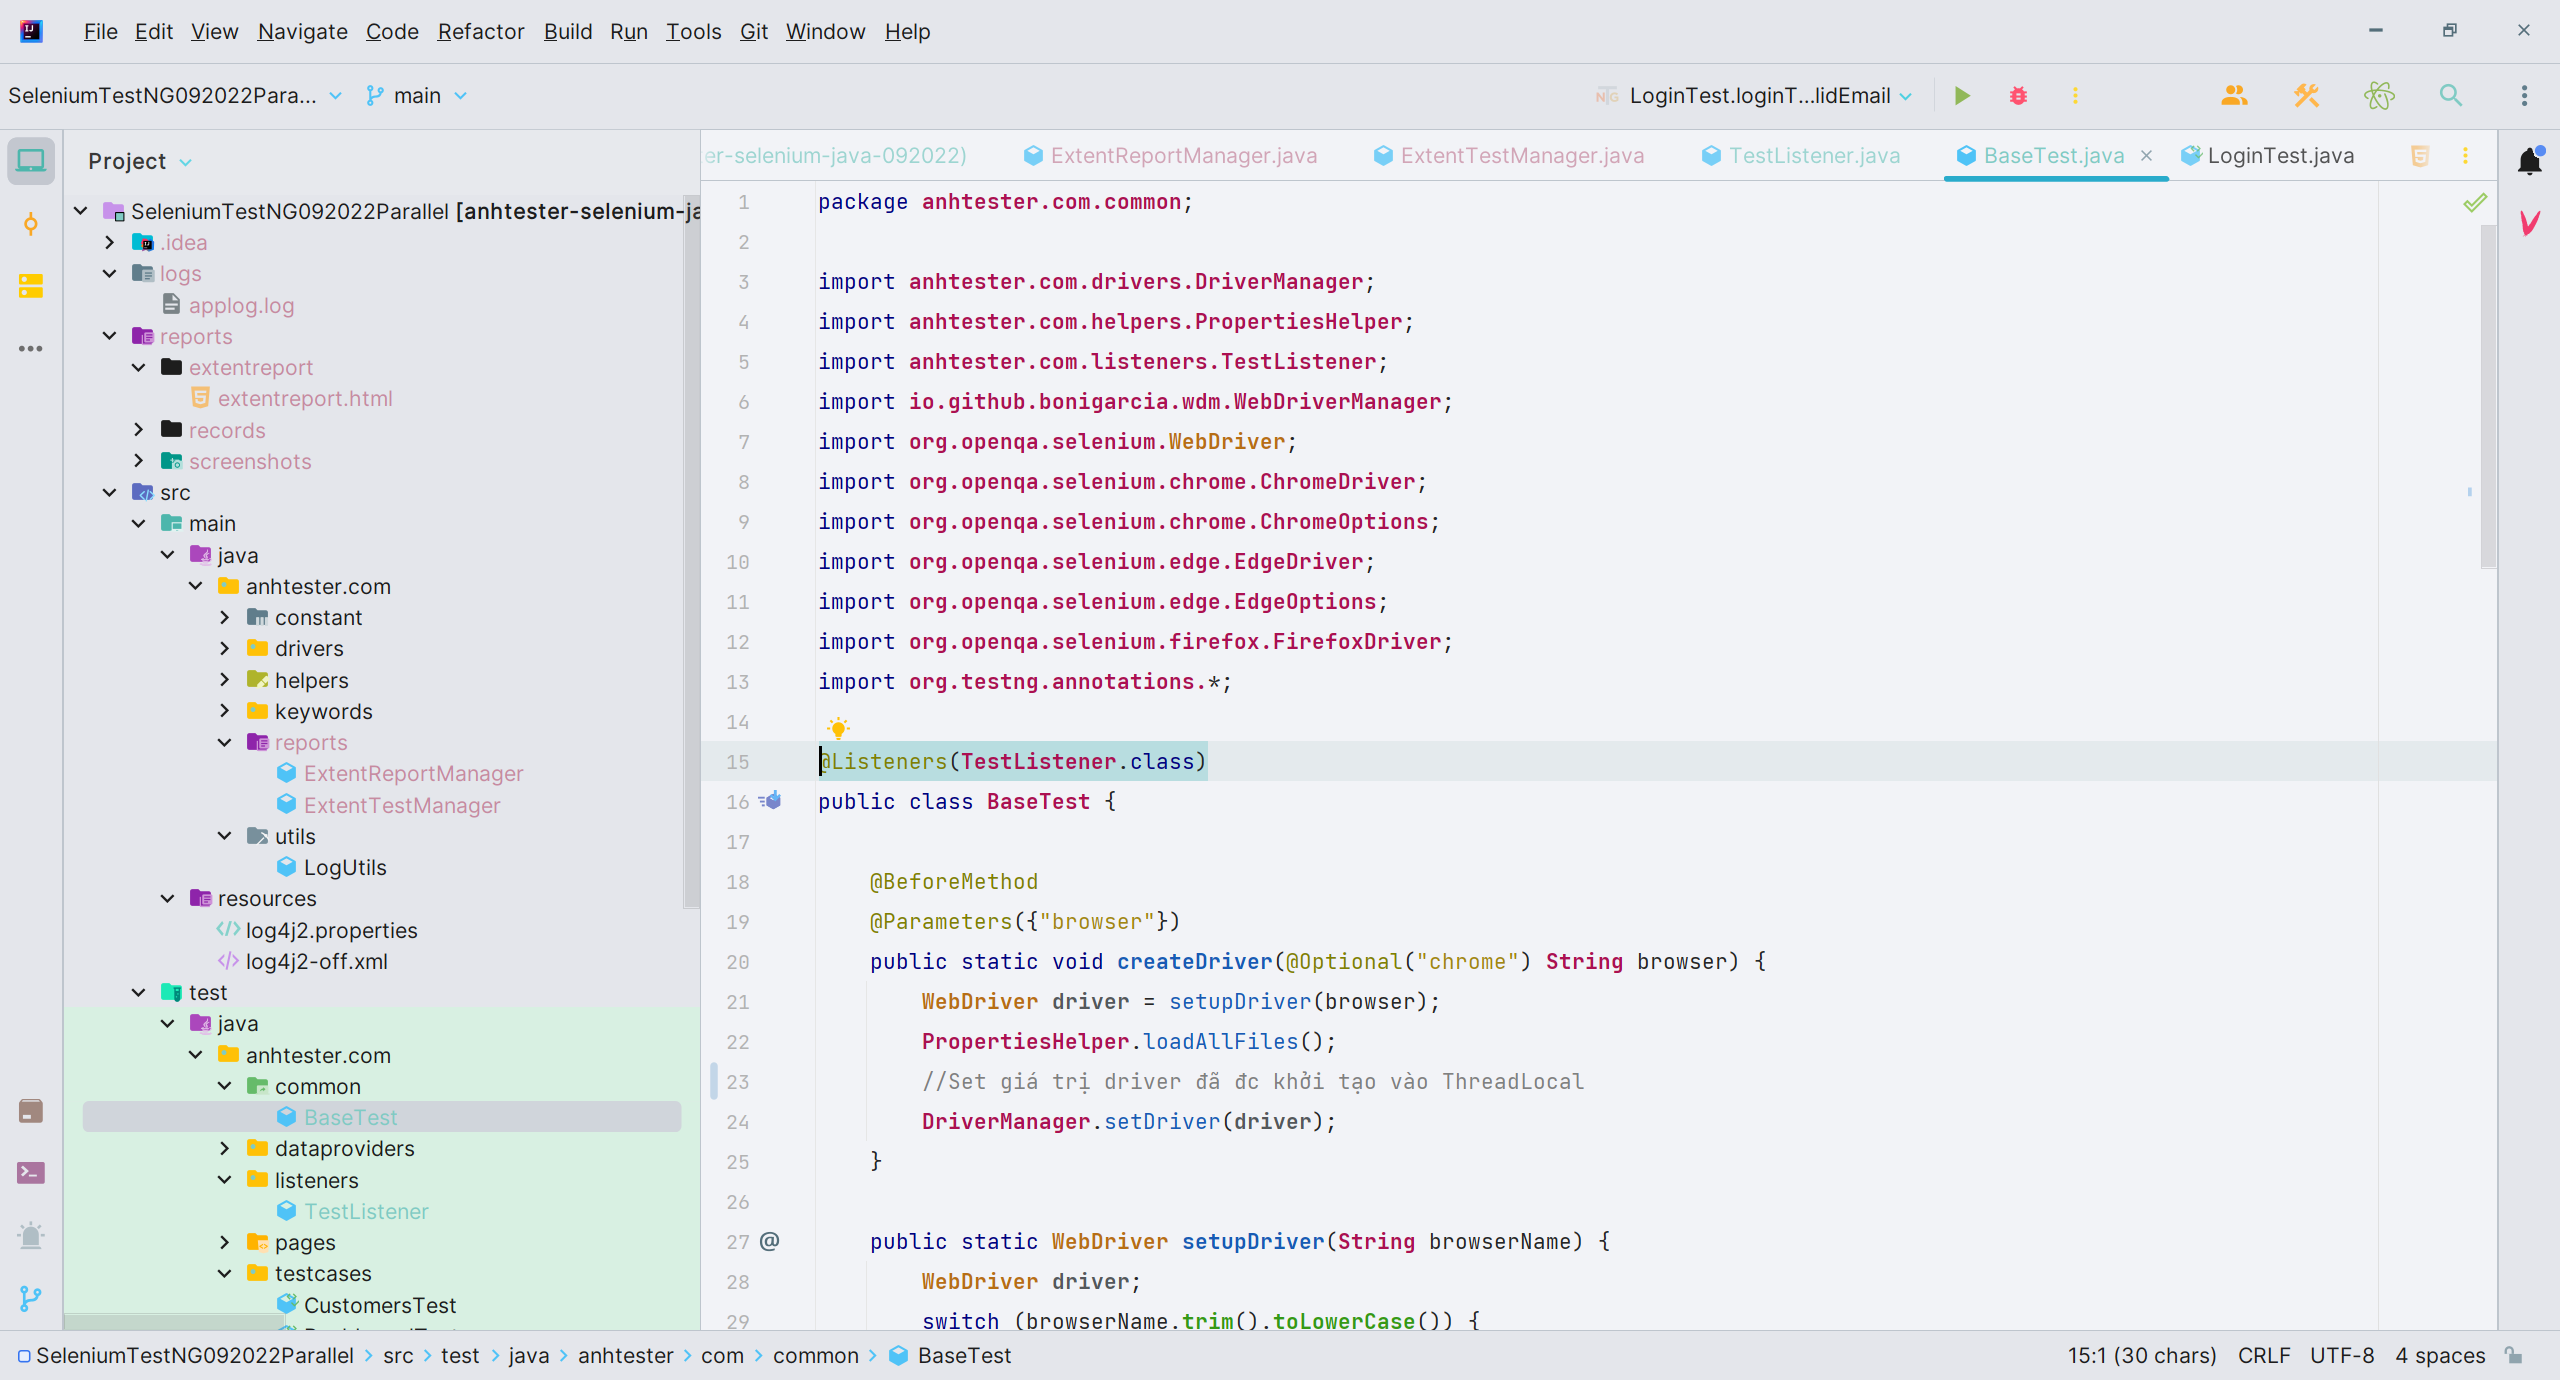The image size is (2560, 1380).
Task: Select LogUtils class in tree
Action: [345, 867]
